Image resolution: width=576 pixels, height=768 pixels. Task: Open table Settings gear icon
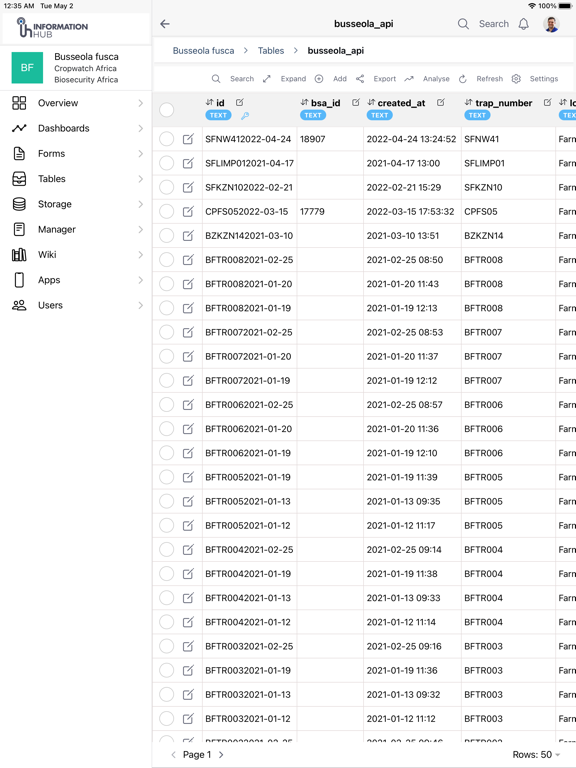(516, 79)
